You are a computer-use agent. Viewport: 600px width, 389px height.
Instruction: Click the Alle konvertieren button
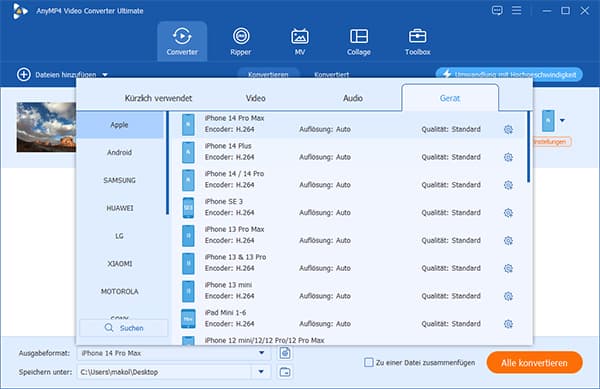click(535, 363)
